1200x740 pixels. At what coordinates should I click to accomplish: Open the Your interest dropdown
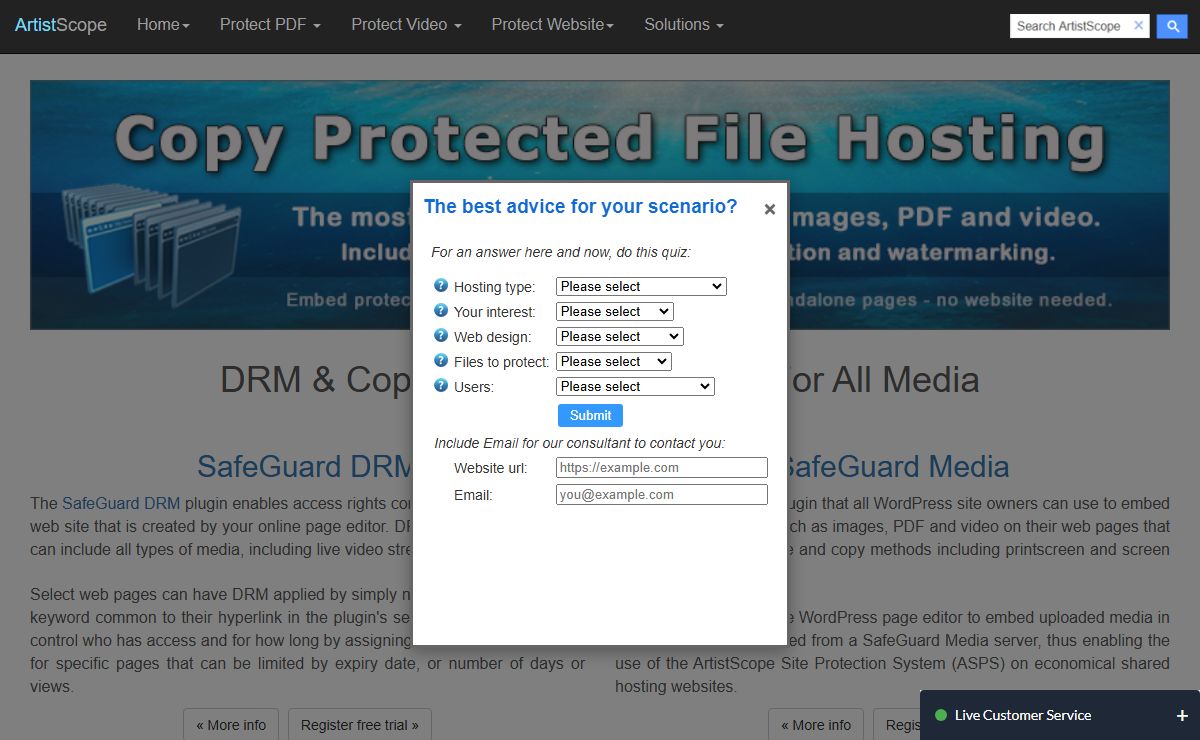615,311
